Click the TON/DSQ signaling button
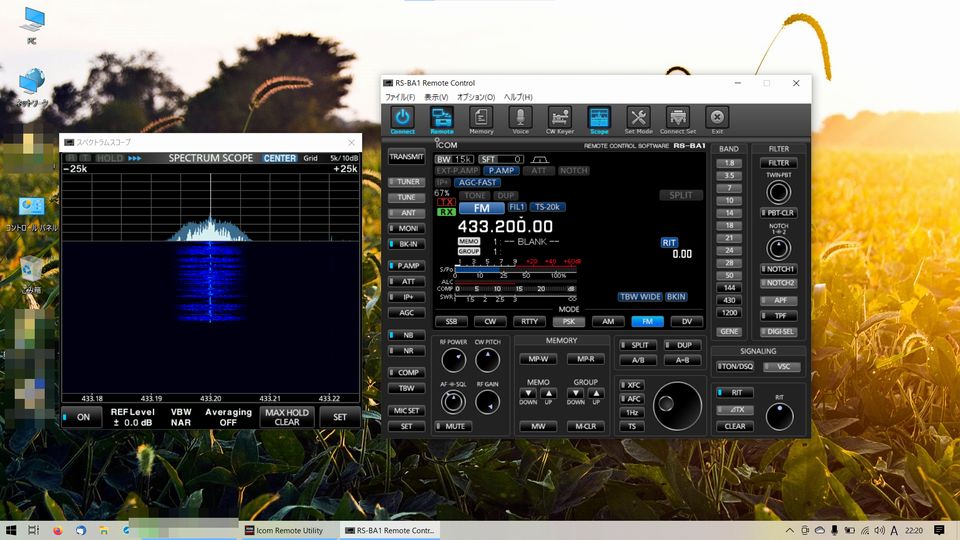 [x=735, y=366]
